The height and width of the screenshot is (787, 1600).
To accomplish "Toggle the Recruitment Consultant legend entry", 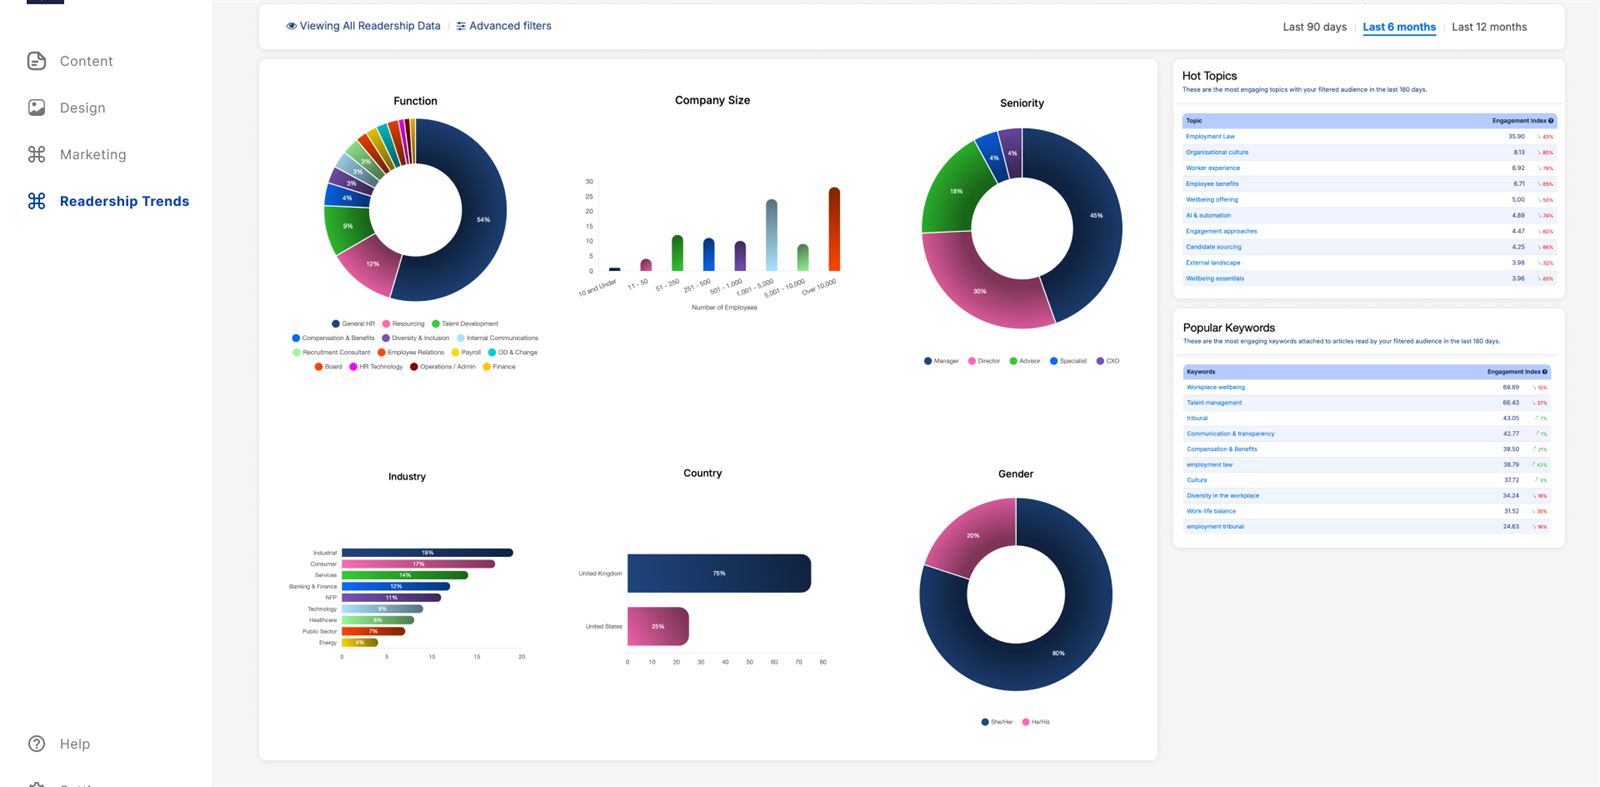I will [331, 352].
